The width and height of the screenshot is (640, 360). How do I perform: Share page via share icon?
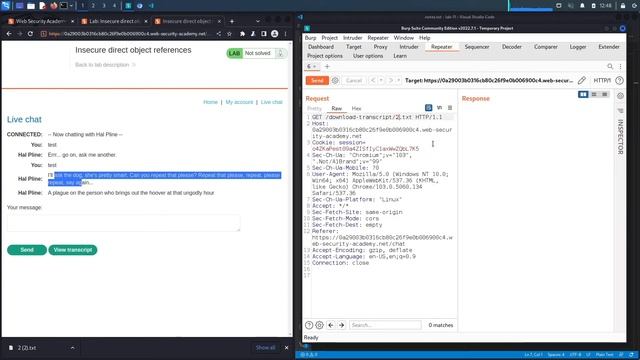[x=219, y=34]
